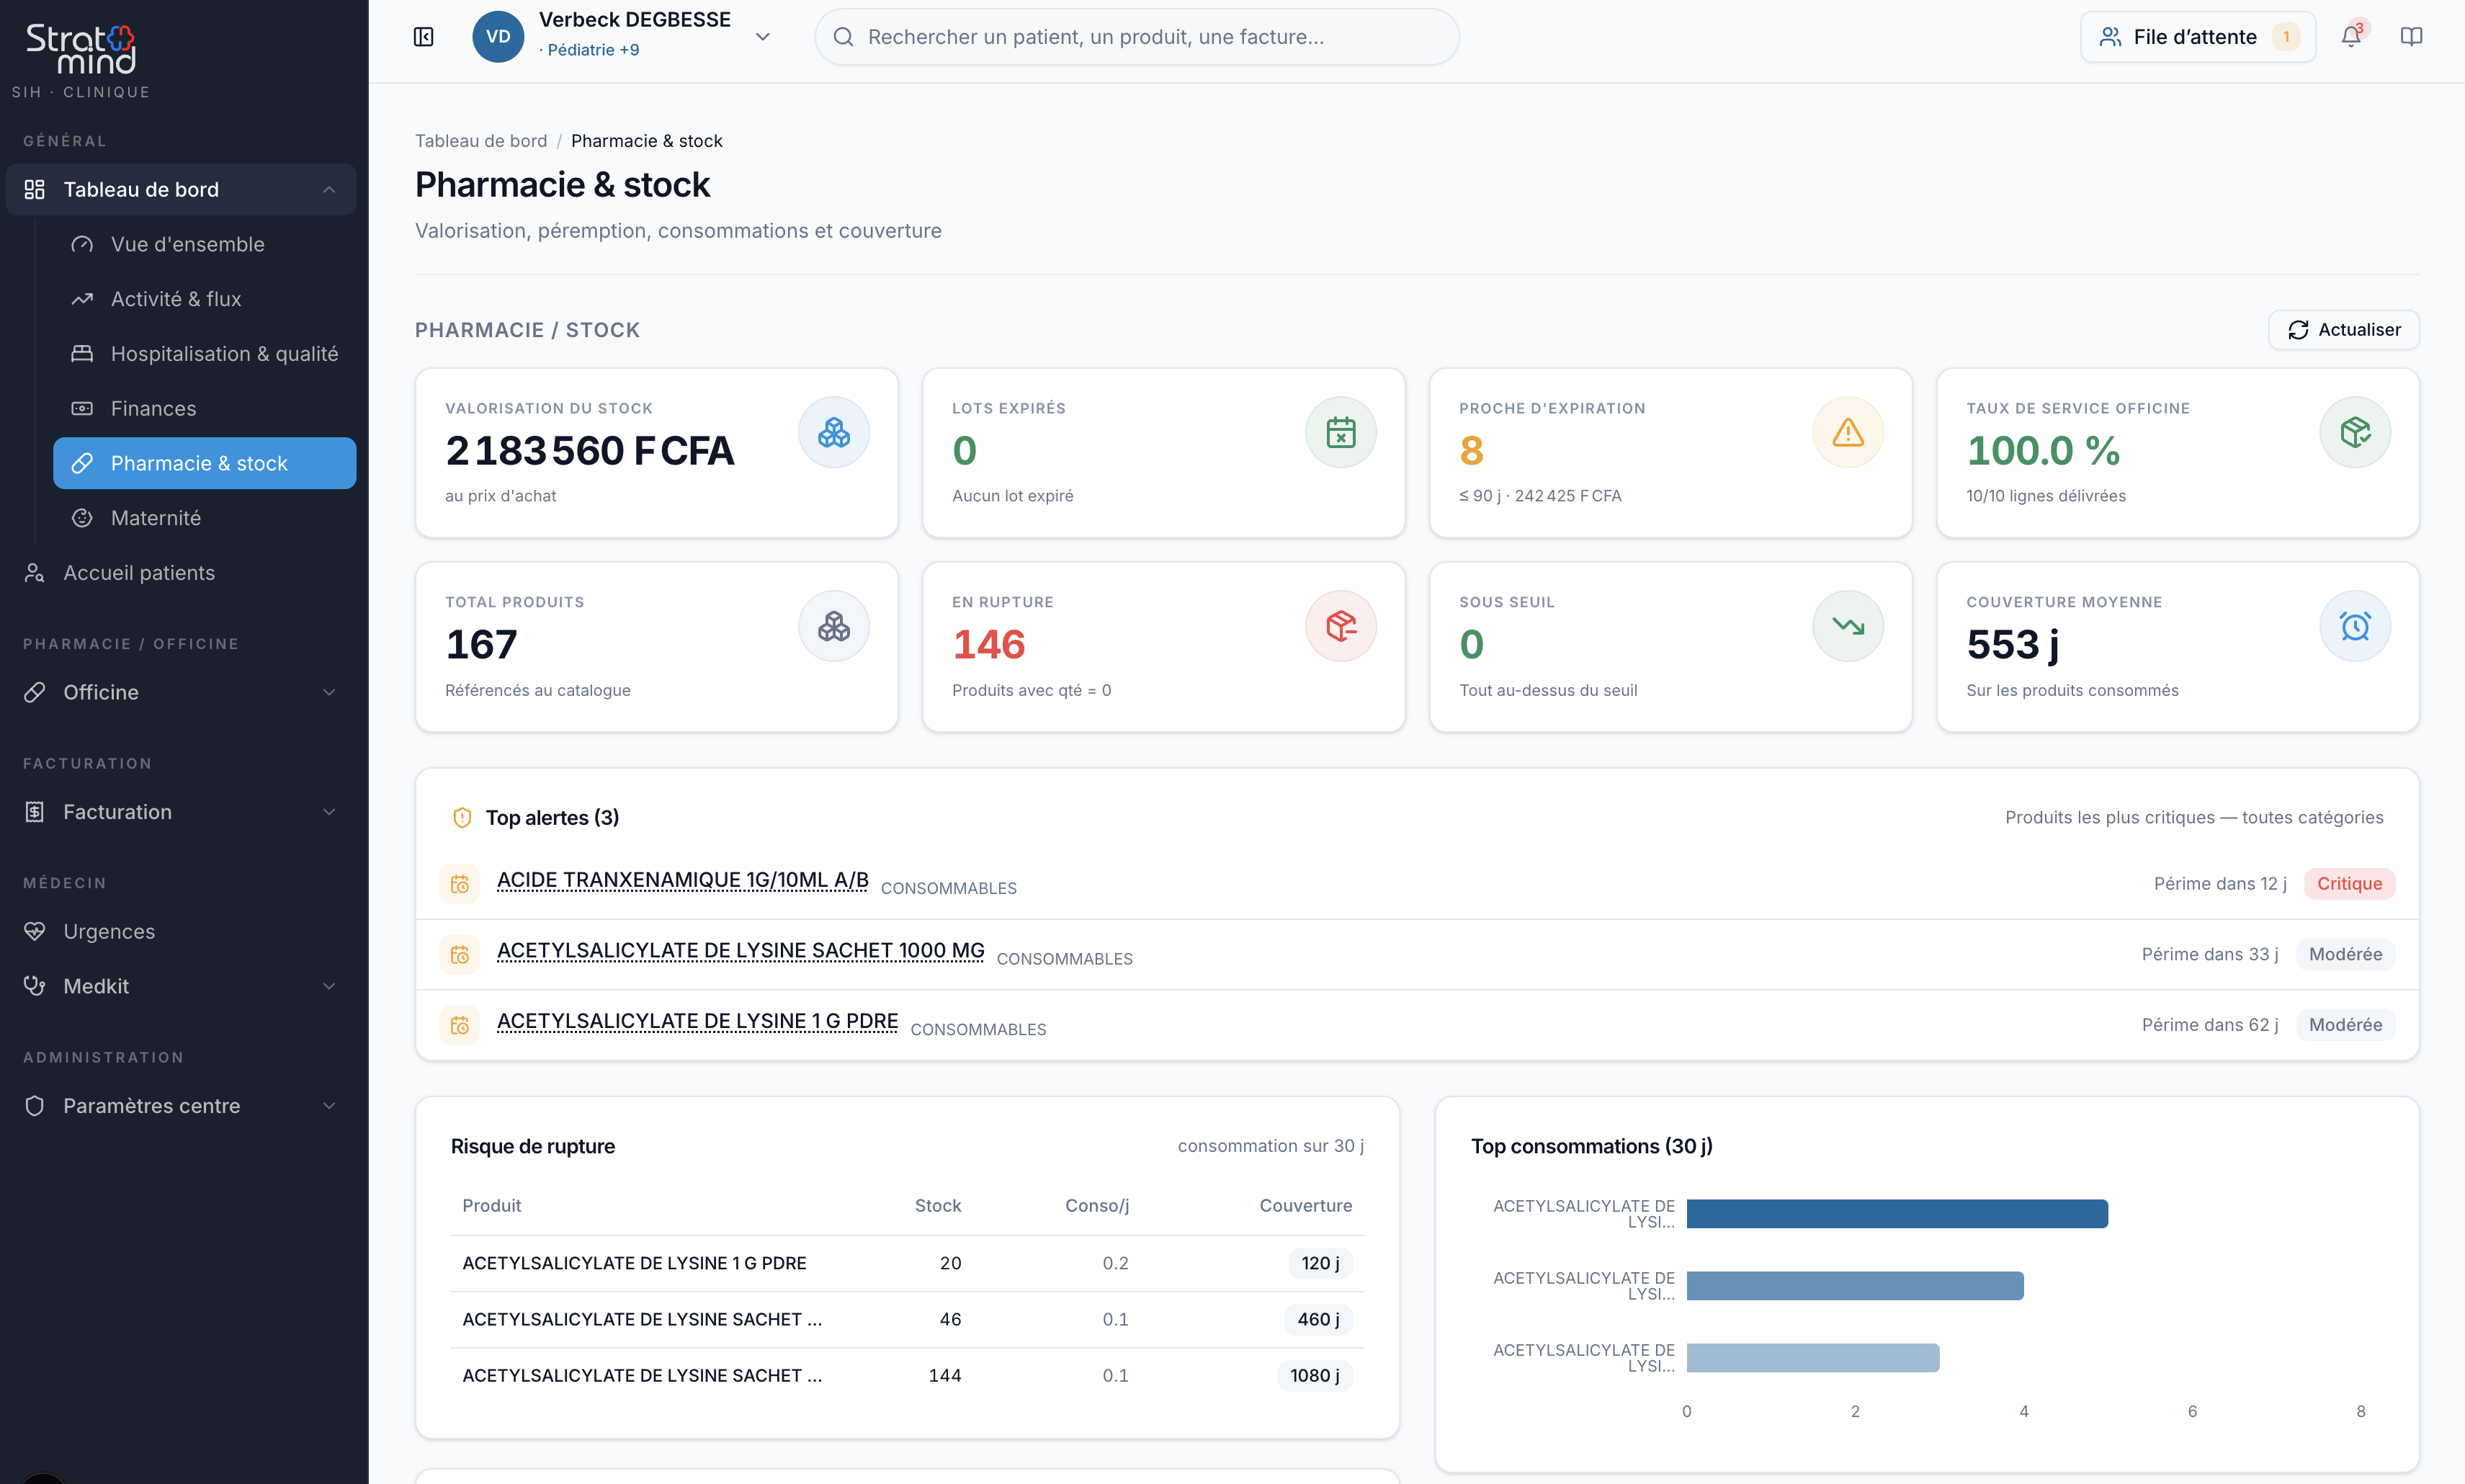The height and width of the screenshot is (1484, 2465).
Task: Click the downward trend icon in Sous seuil
Action: [1847, 626]
